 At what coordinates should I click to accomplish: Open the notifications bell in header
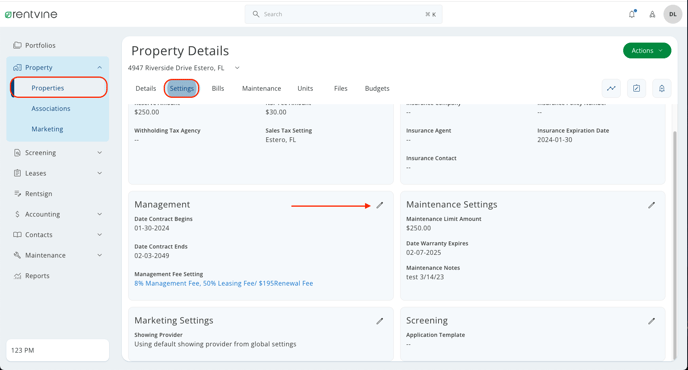coord(632,14)
